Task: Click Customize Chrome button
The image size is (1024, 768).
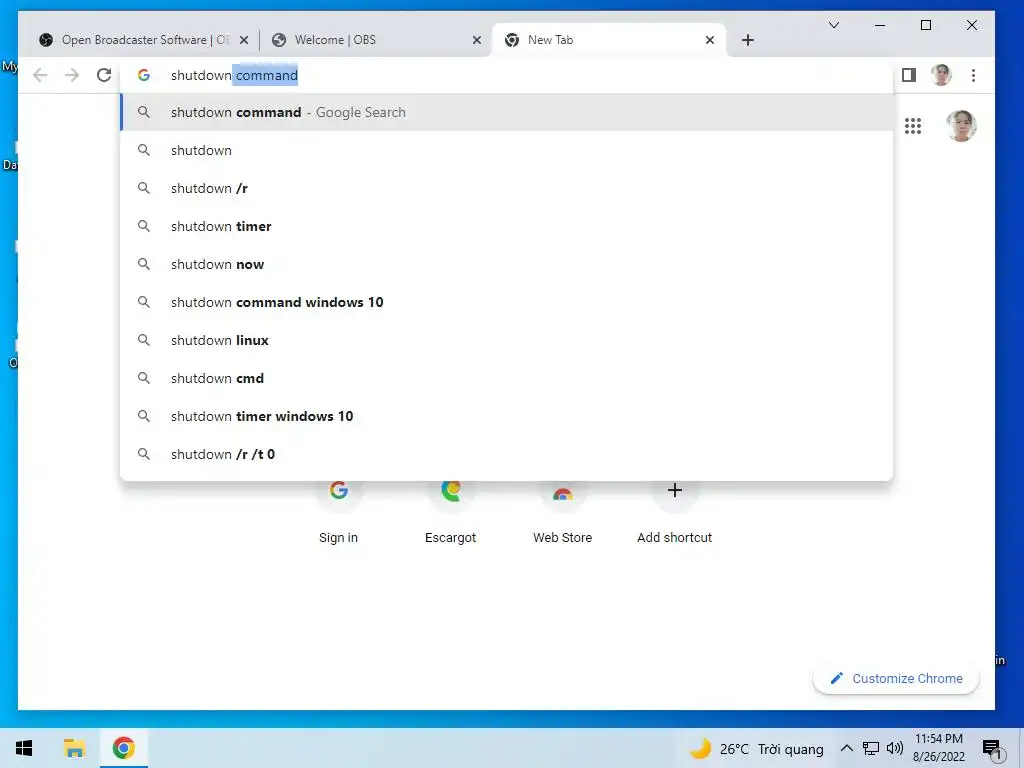Action: 896,678
